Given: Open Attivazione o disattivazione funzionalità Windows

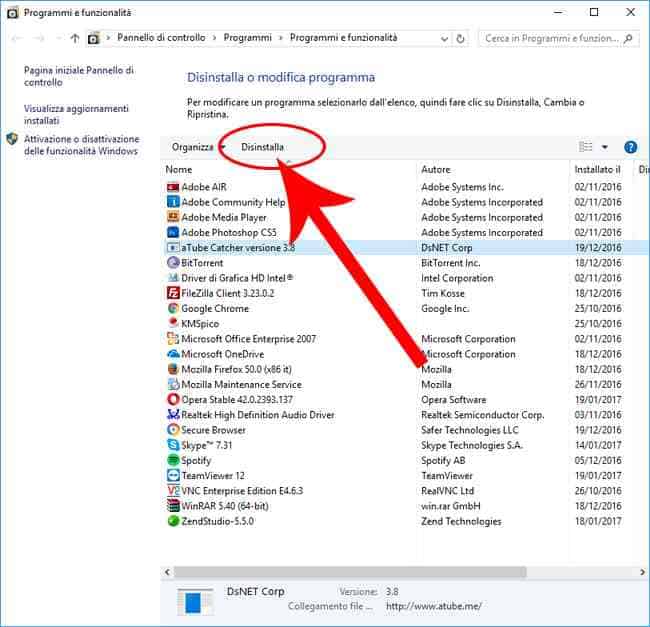Looking at the screenshot, I should tap(82, 145).
